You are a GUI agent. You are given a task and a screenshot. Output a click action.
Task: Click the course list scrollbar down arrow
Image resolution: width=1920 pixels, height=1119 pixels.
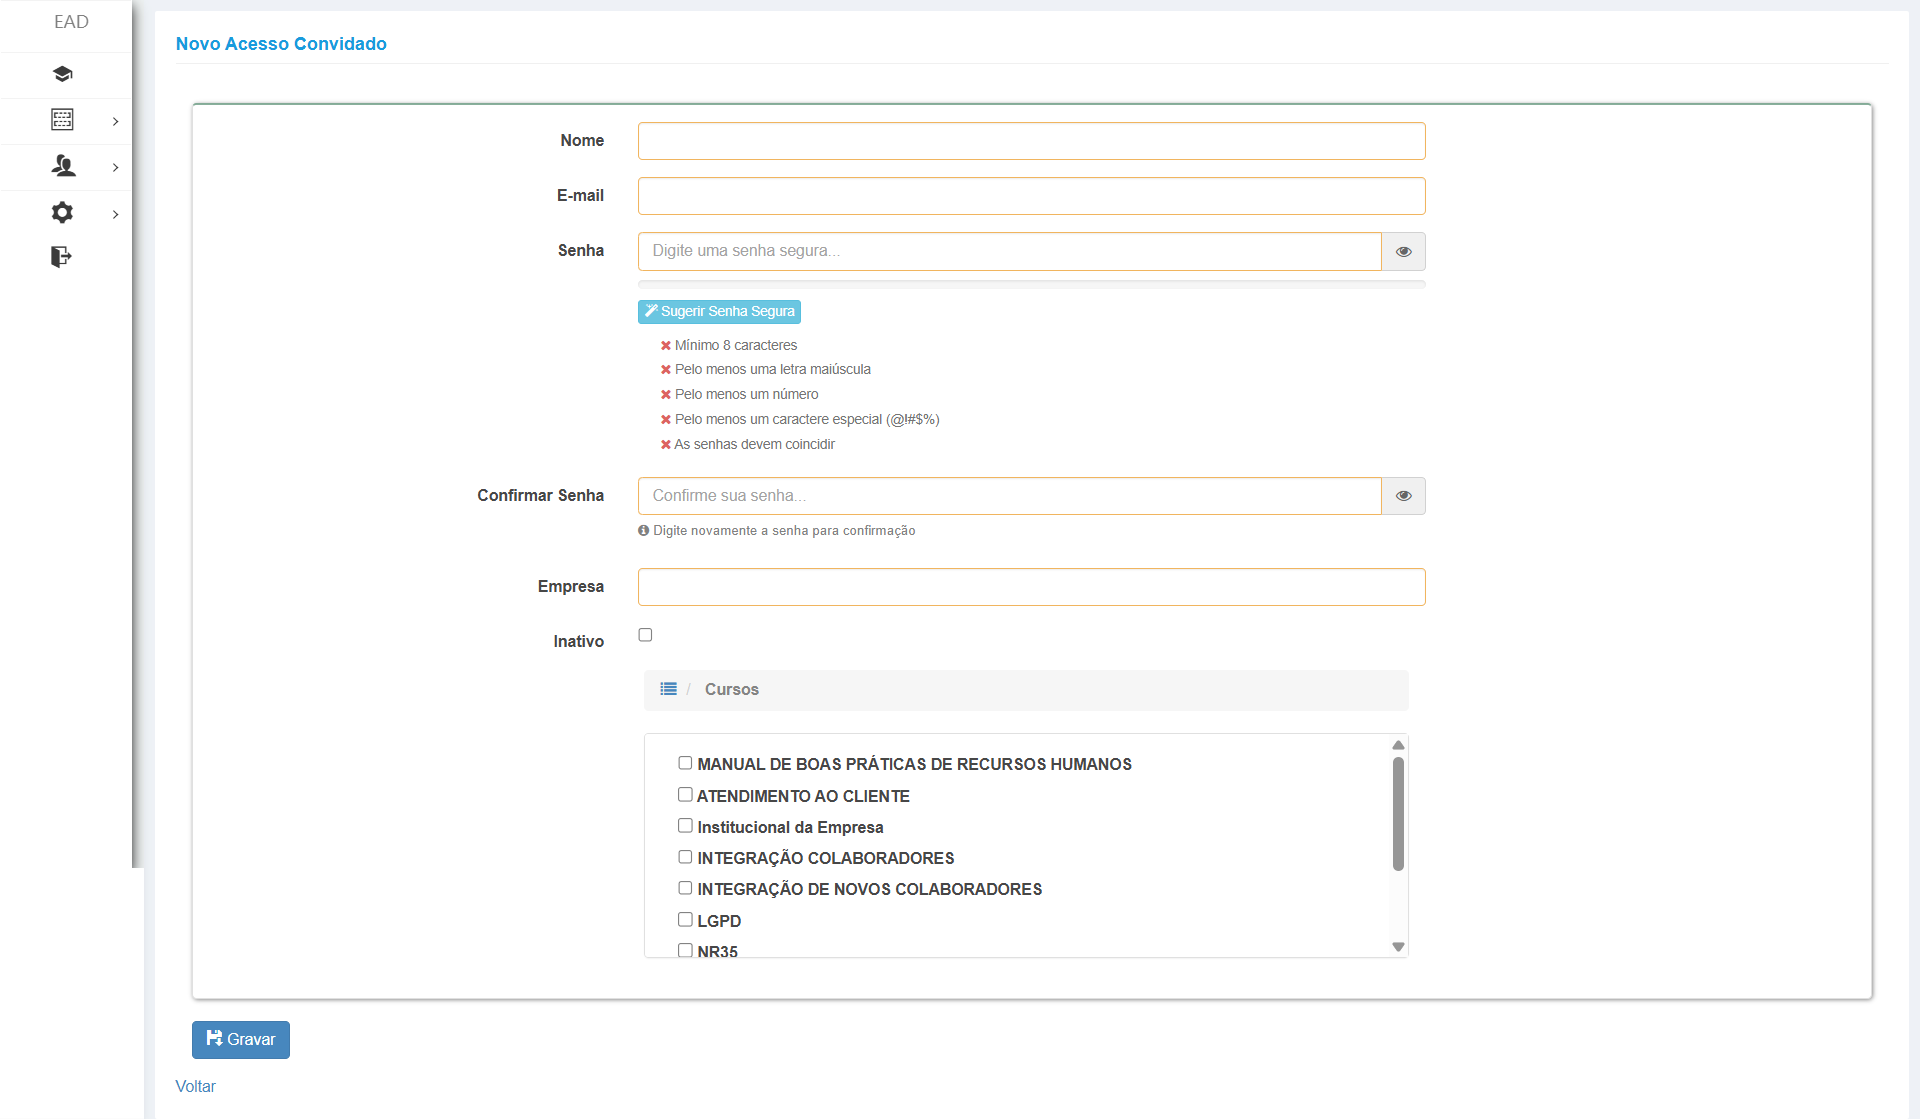1398,947
